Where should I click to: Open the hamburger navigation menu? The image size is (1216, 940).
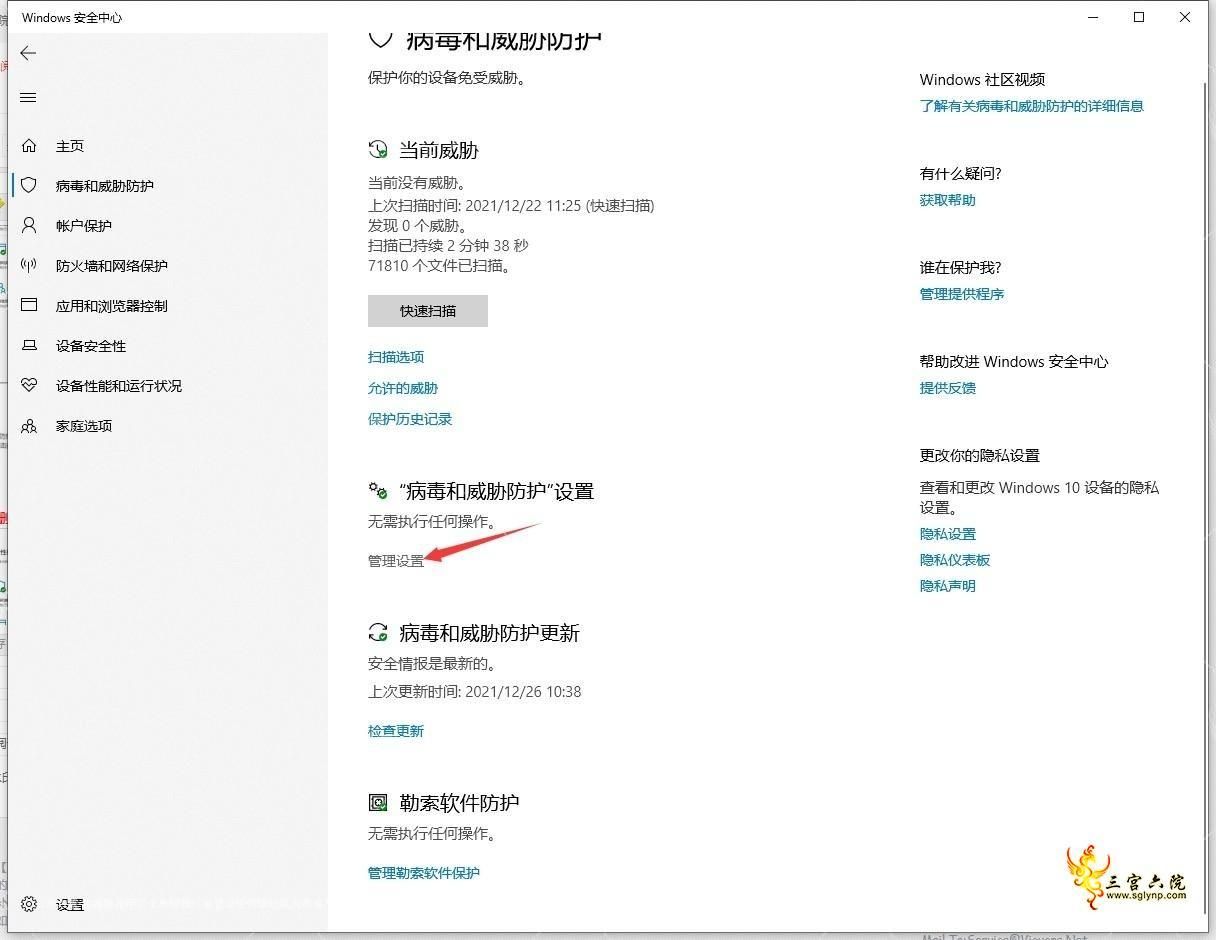[x=28, y=97]
